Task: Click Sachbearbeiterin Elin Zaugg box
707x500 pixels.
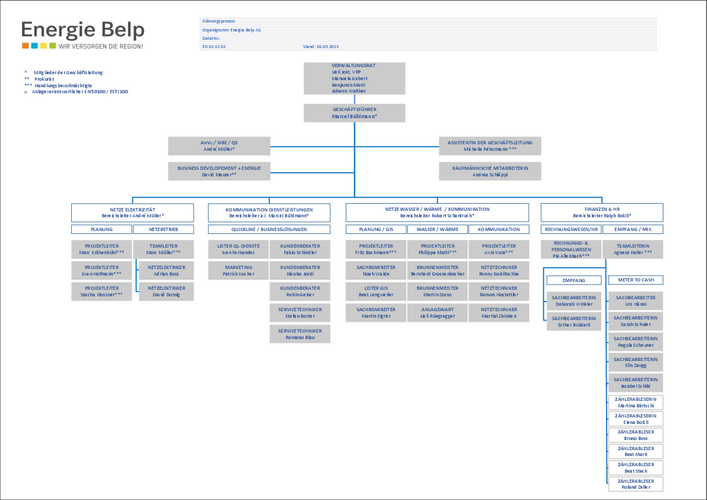Action: [636, 362]
